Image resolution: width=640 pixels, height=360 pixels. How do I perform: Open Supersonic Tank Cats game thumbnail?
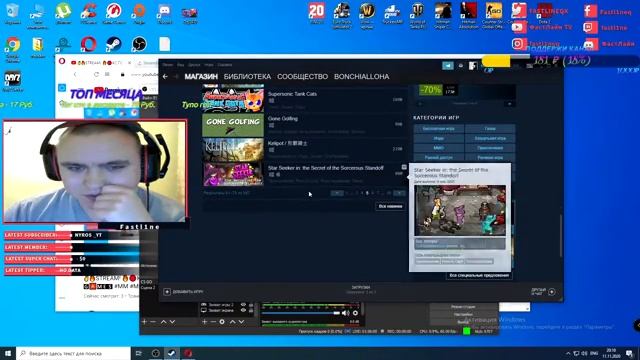point(233,99)
